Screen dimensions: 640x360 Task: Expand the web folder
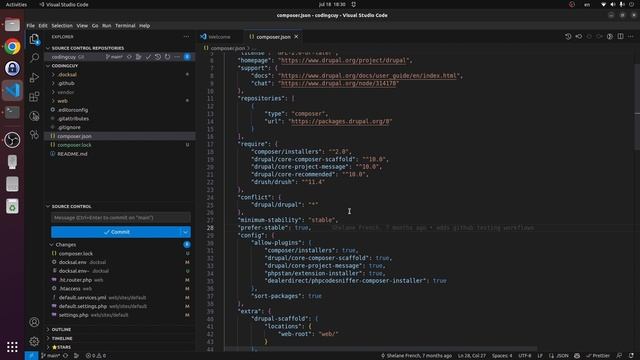62,101
